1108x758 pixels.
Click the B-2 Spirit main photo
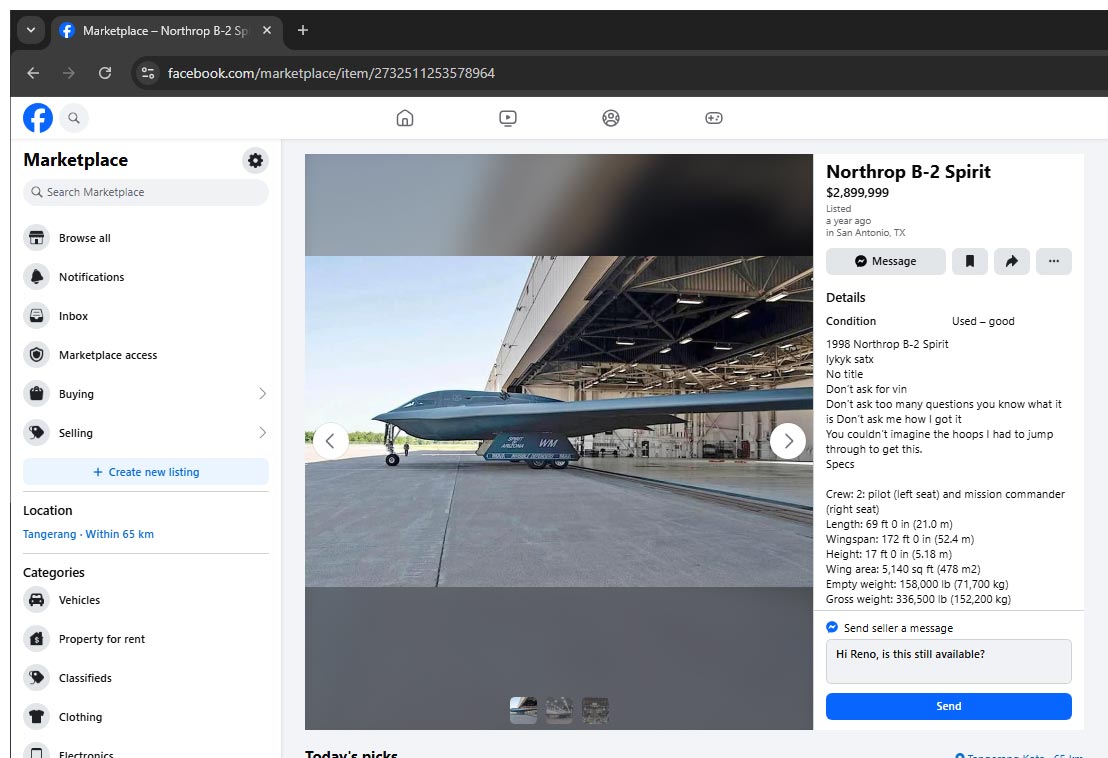(x=559, y=421)
